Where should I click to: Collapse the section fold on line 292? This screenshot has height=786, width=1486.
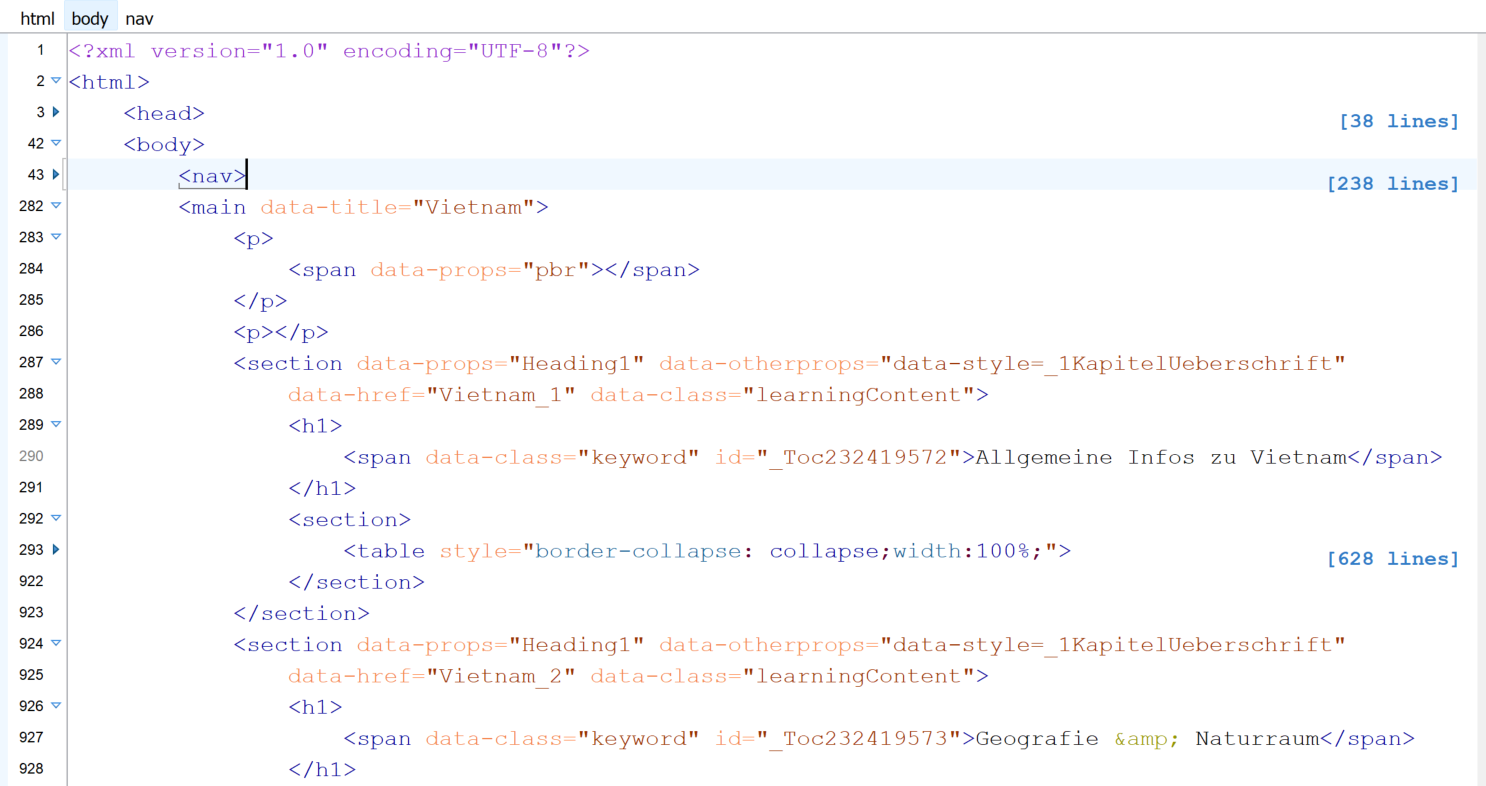(x=56, y=518)
